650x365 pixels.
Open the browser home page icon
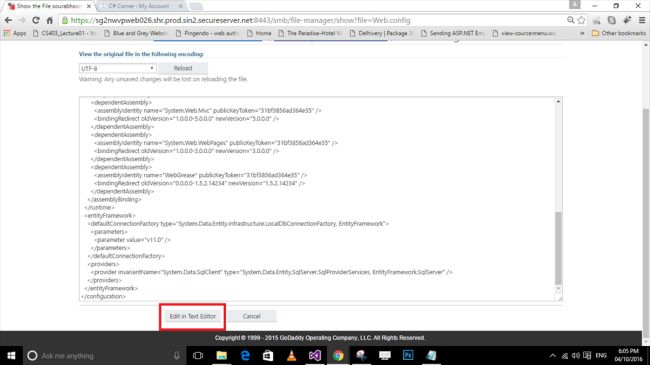click(50, 20)
